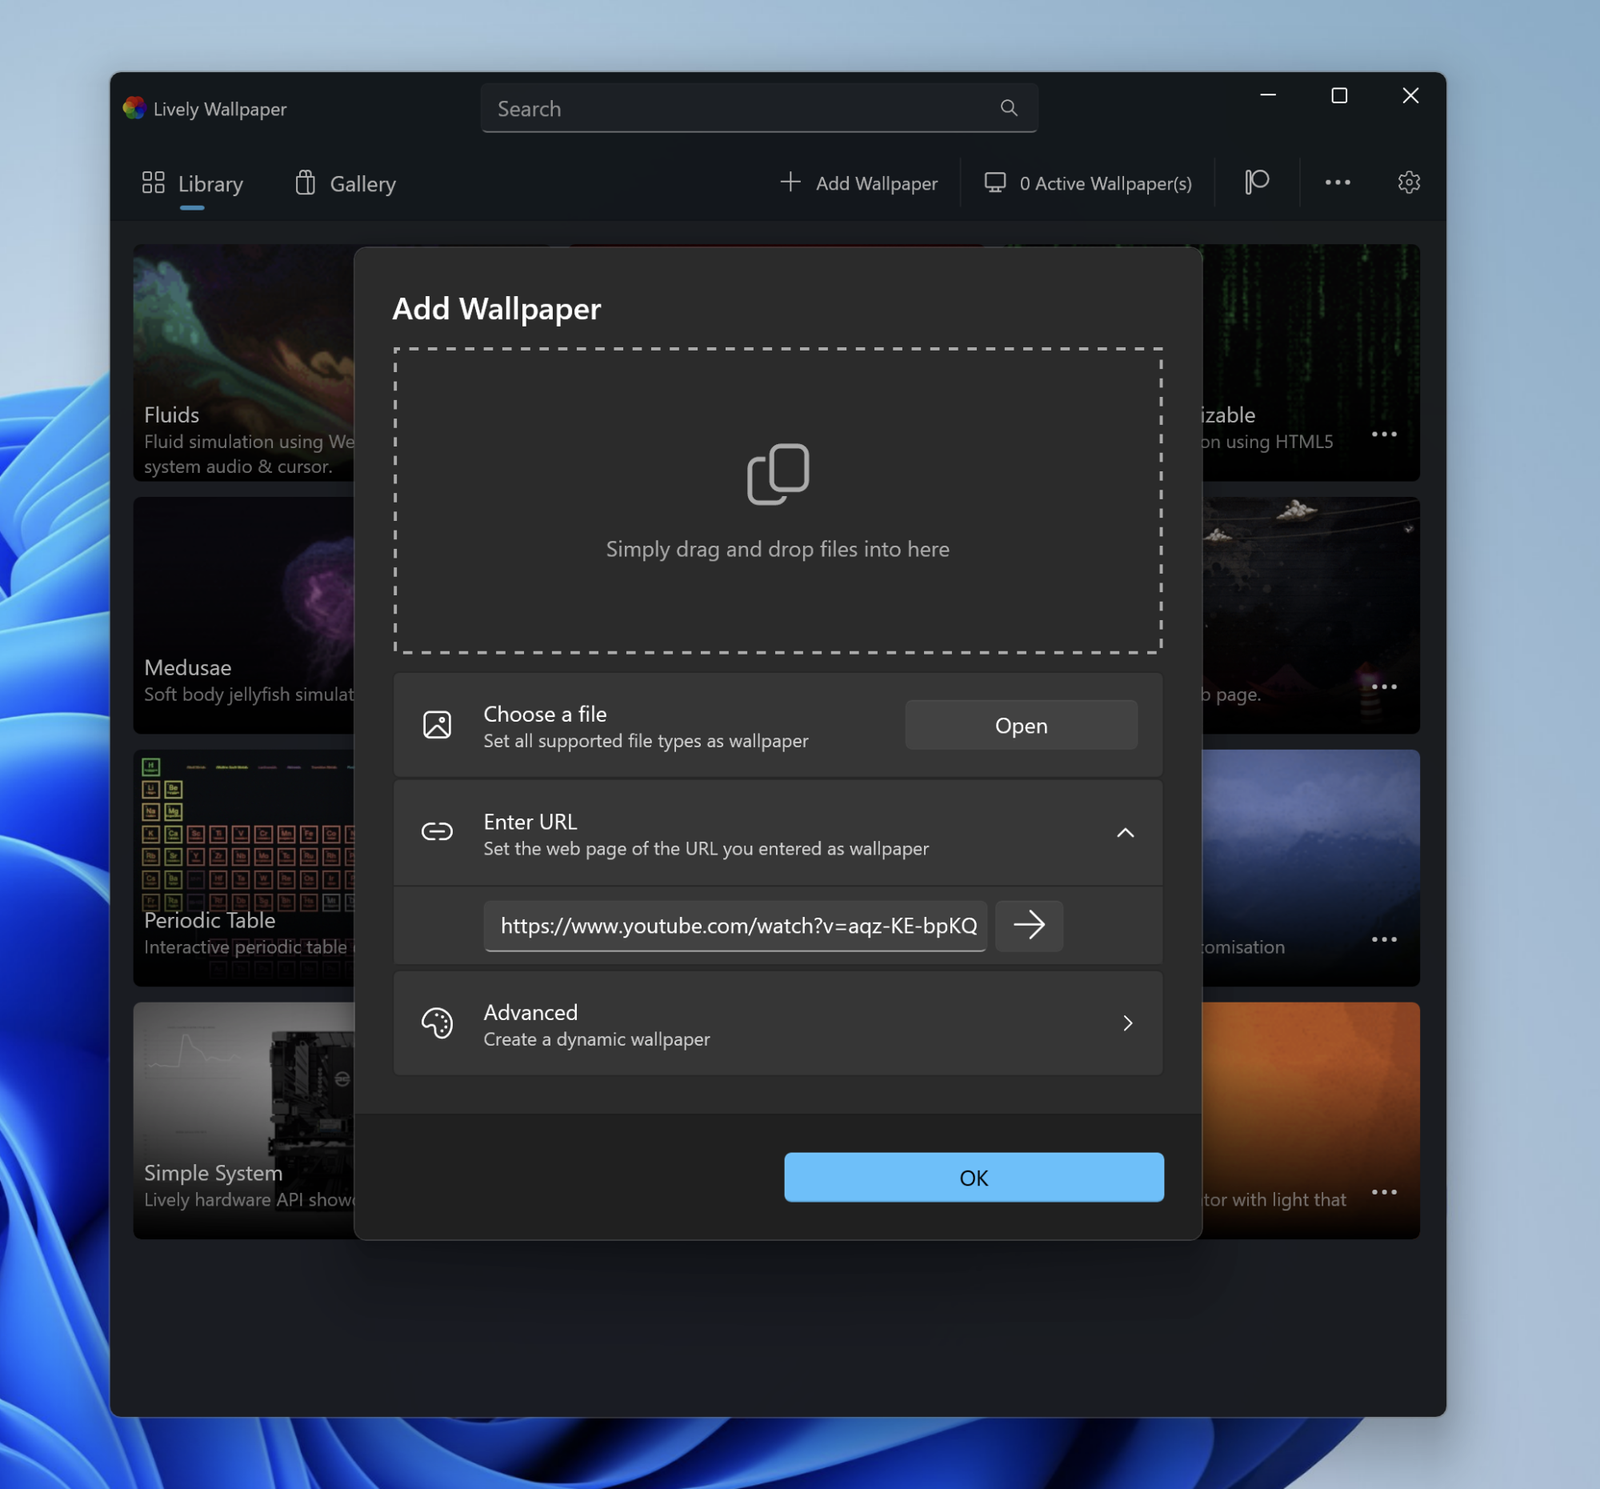
Task: Minimize the Lively Wallpaper window
Action: (1268, 95)
